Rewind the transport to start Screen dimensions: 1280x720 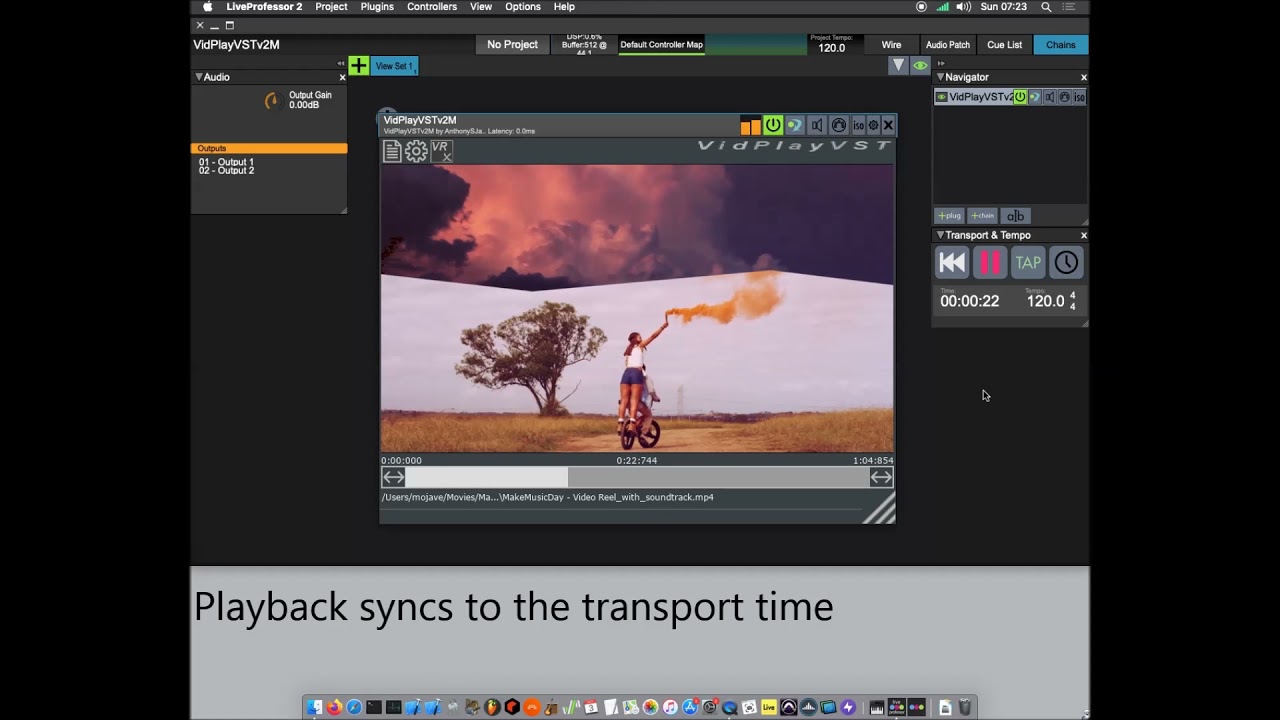pos(952,262)
